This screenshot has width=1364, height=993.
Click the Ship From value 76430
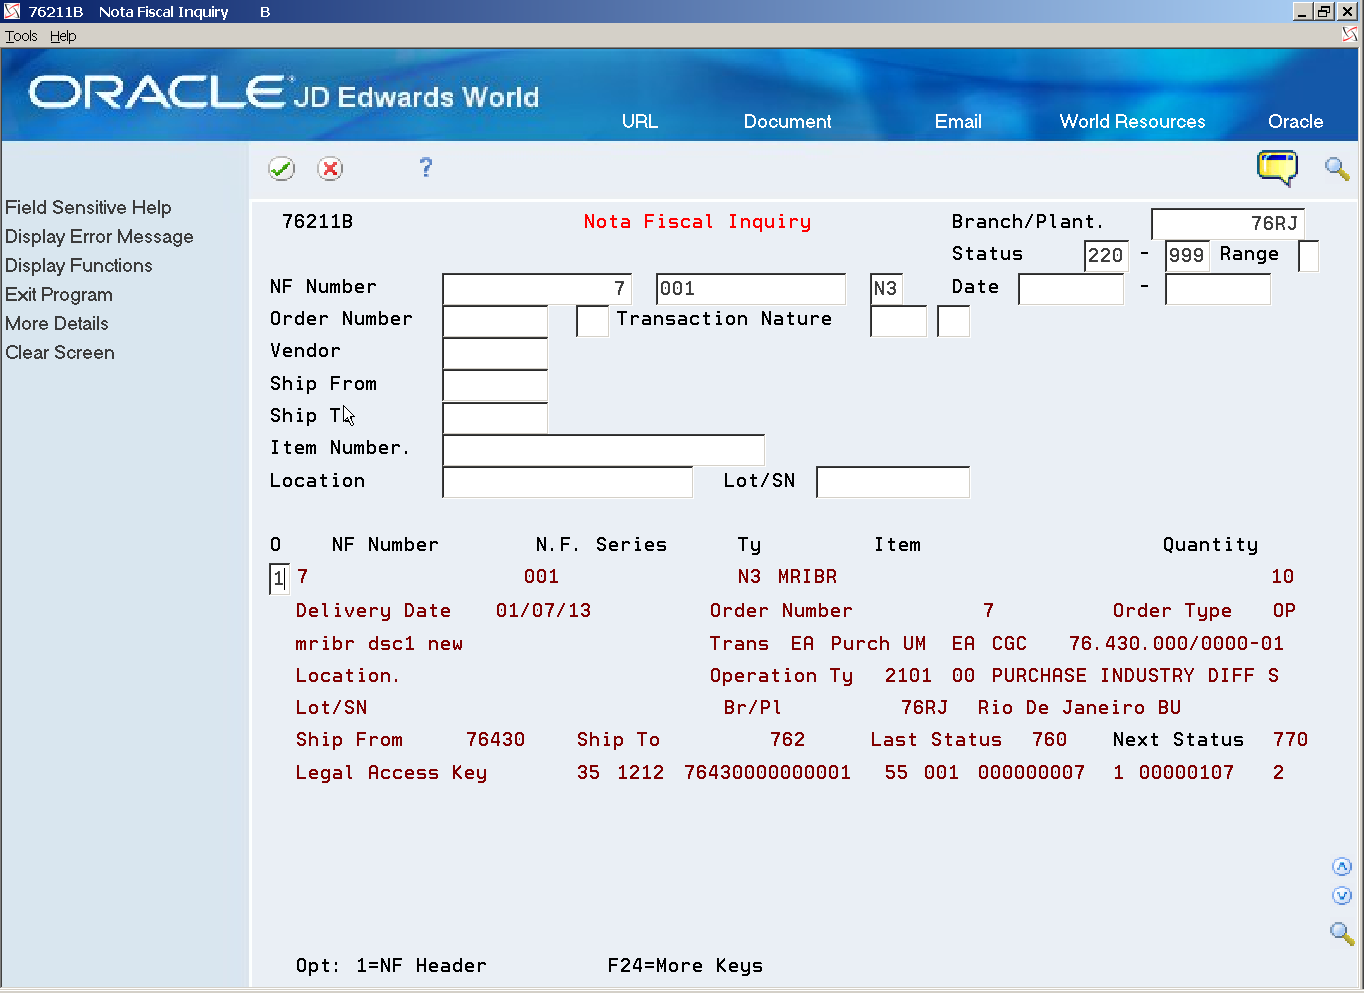click(x=495, y=739)
